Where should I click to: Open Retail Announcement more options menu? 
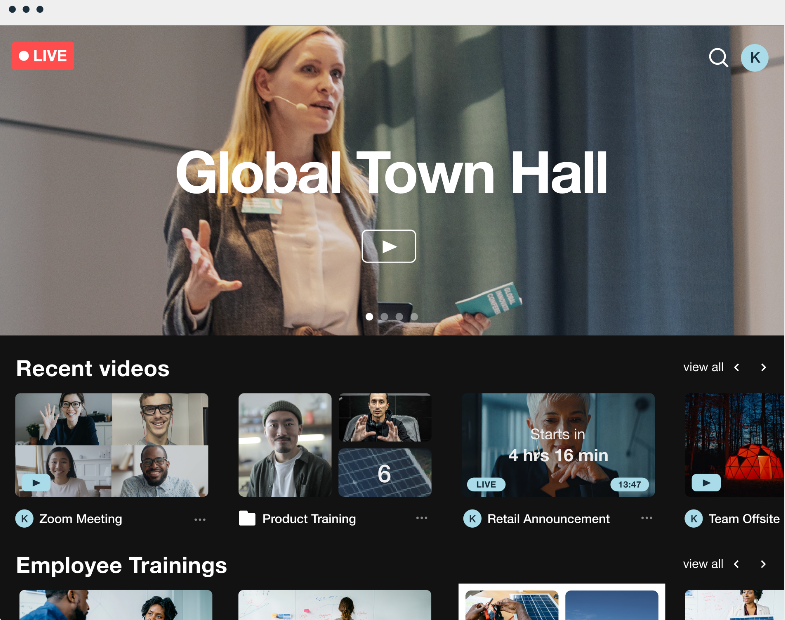point(646,518)
